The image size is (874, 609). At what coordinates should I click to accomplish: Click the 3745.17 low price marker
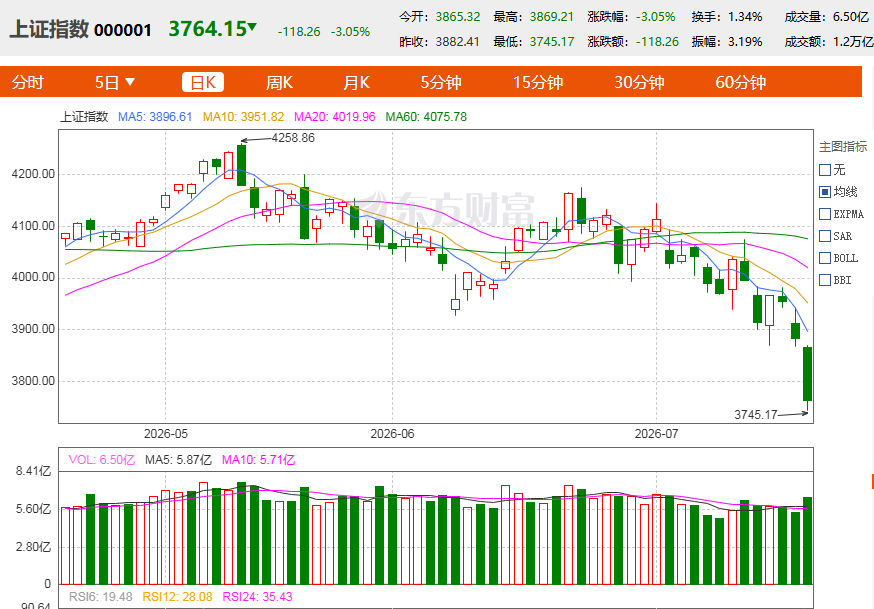pyautogui.click(x=755, y=415)
